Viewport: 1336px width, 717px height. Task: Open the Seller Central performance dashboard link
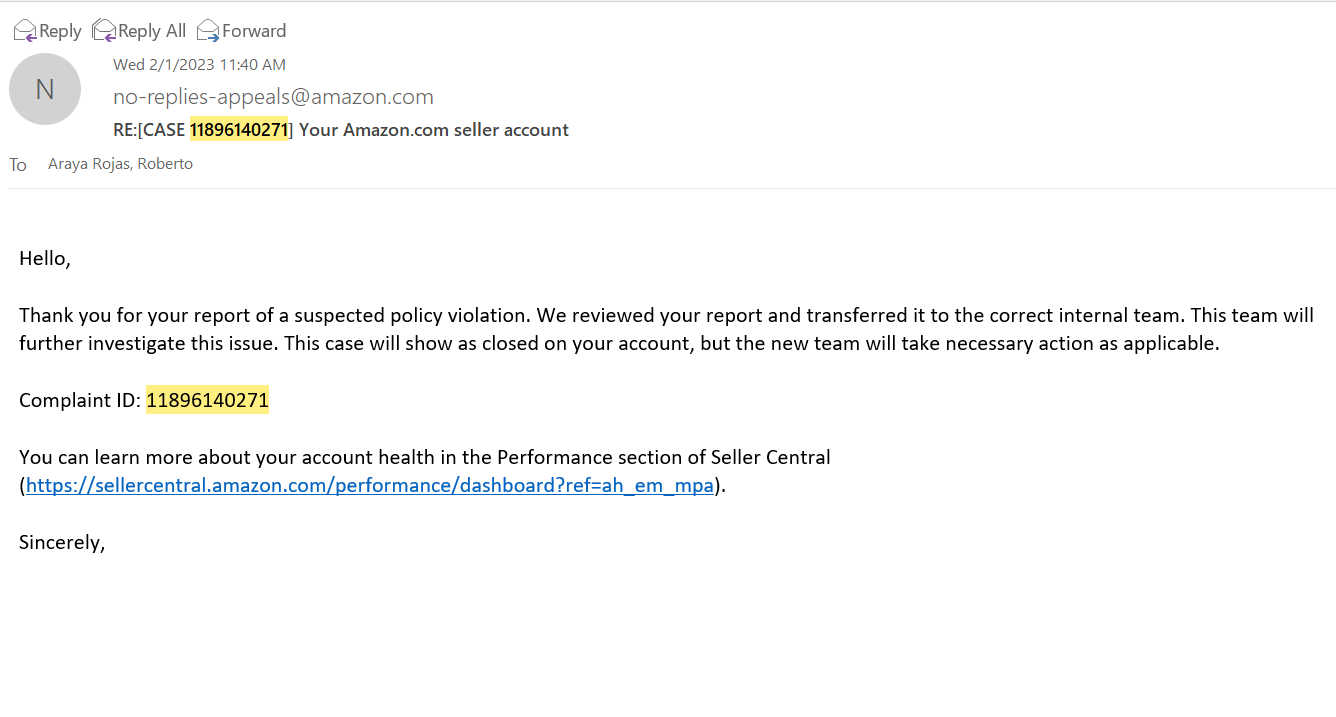click(370, 486)
